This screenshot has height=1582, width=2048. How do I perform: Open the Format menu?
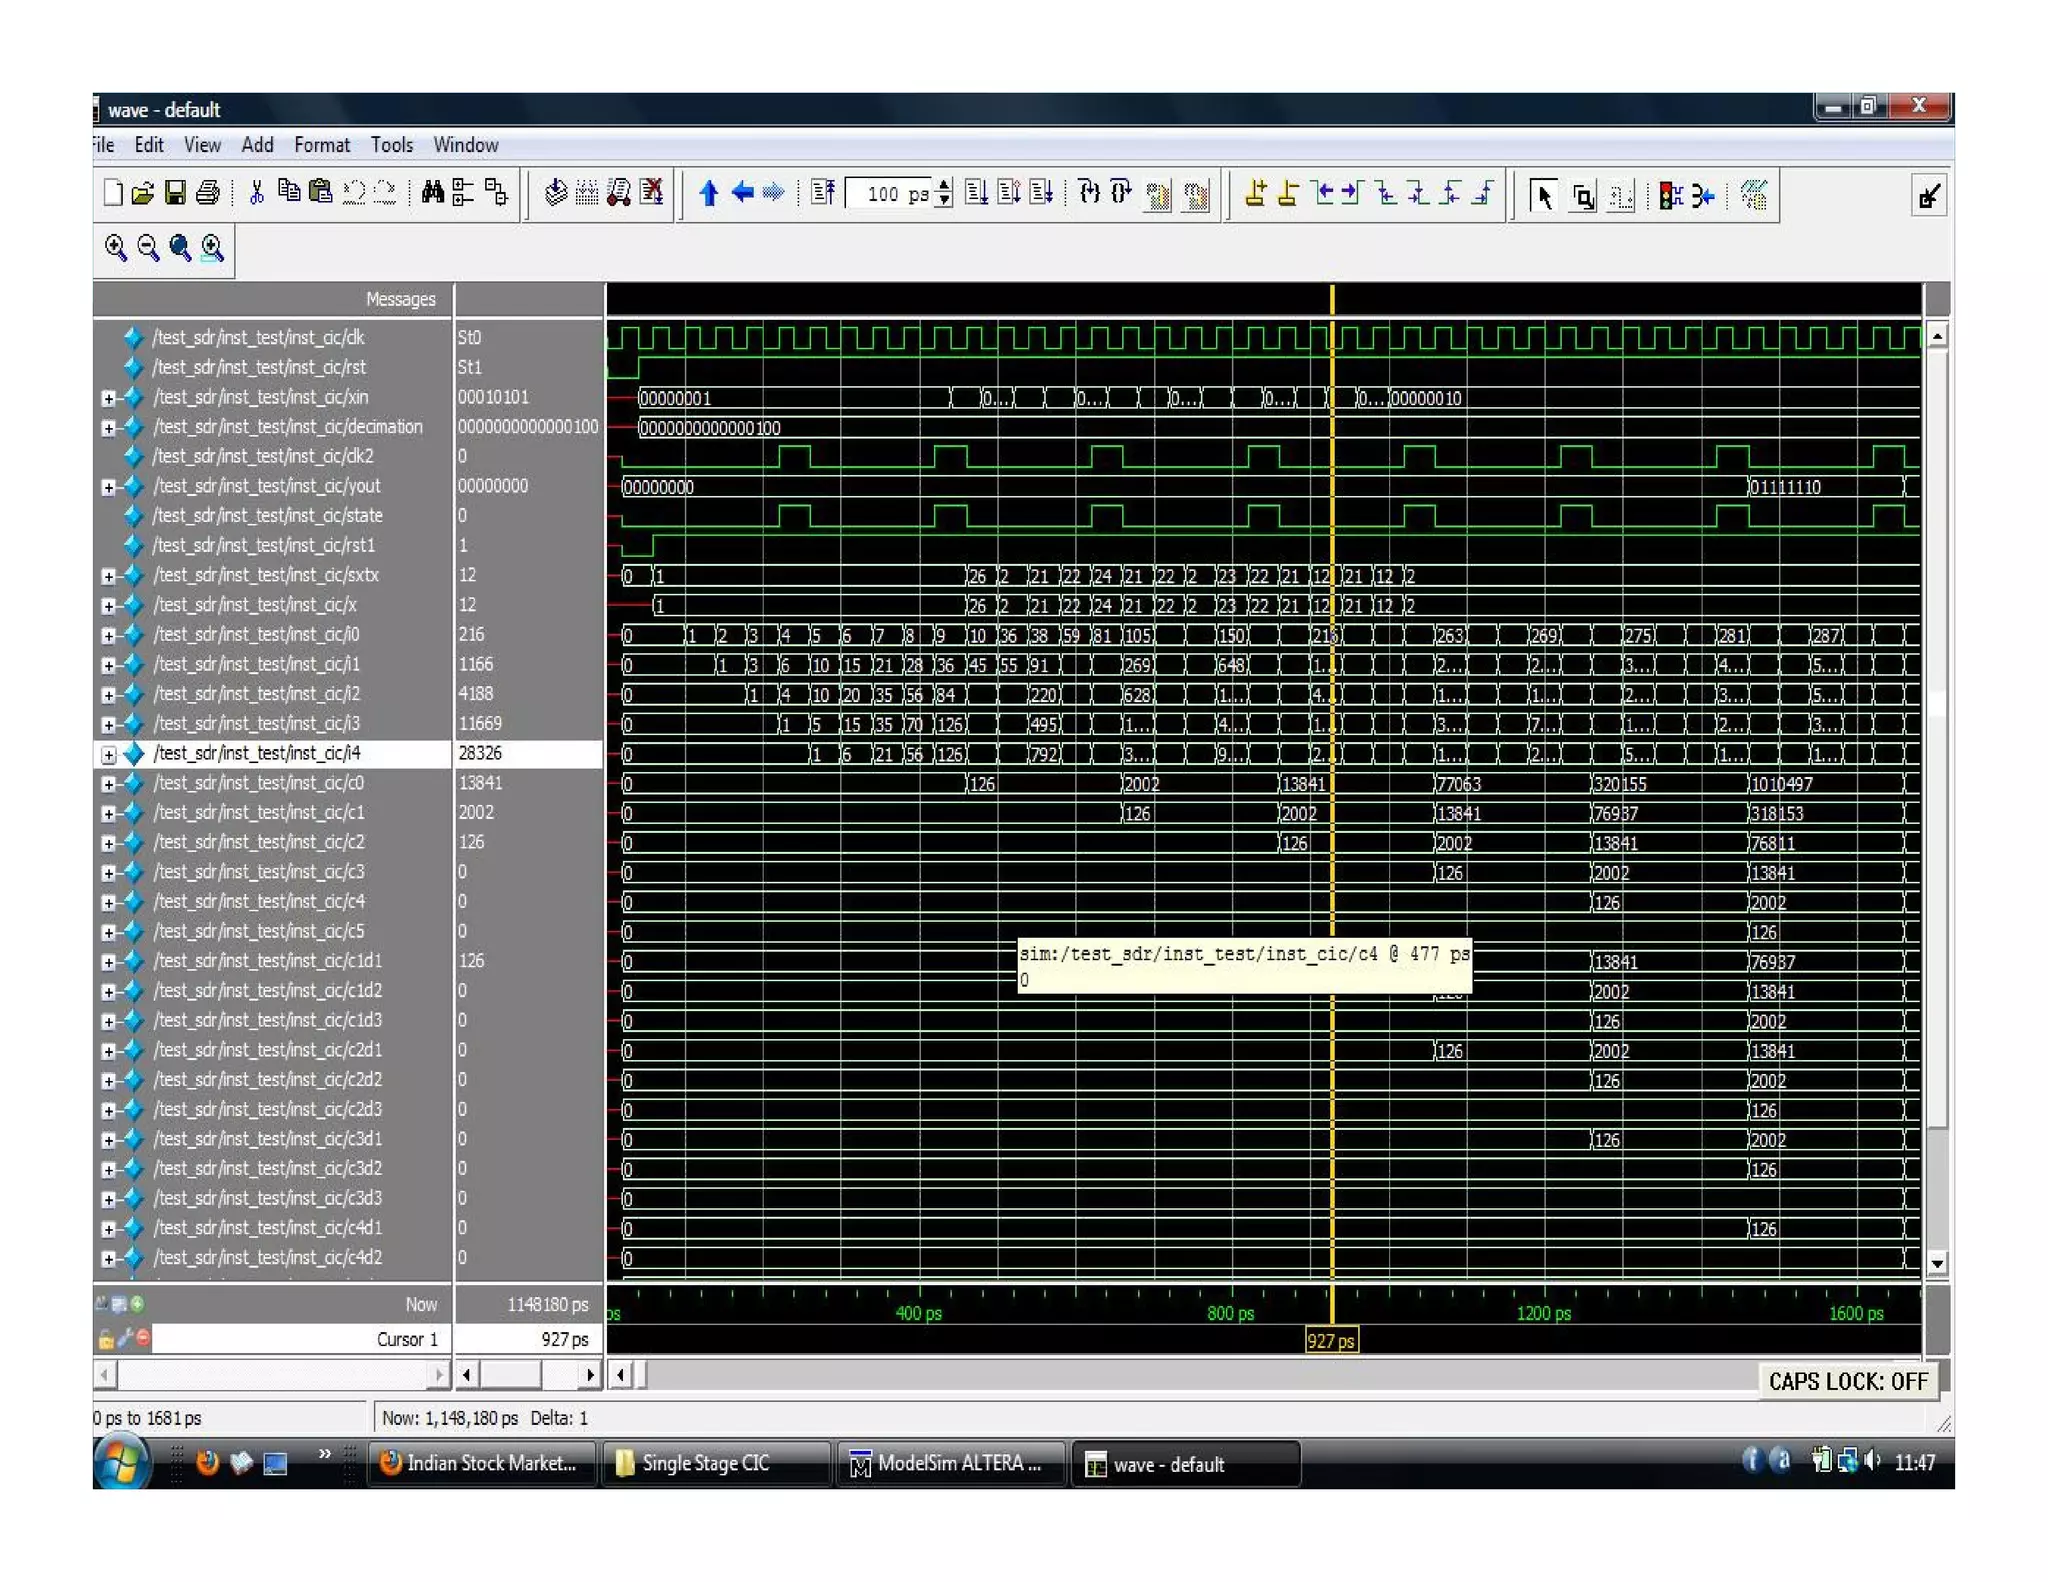tap(321, 145)
